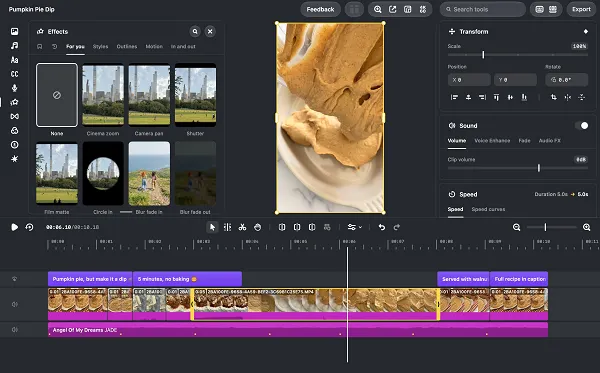Click the crop icon in Transform panel
This screenshot has width=600, height=373.
[553, 97]
